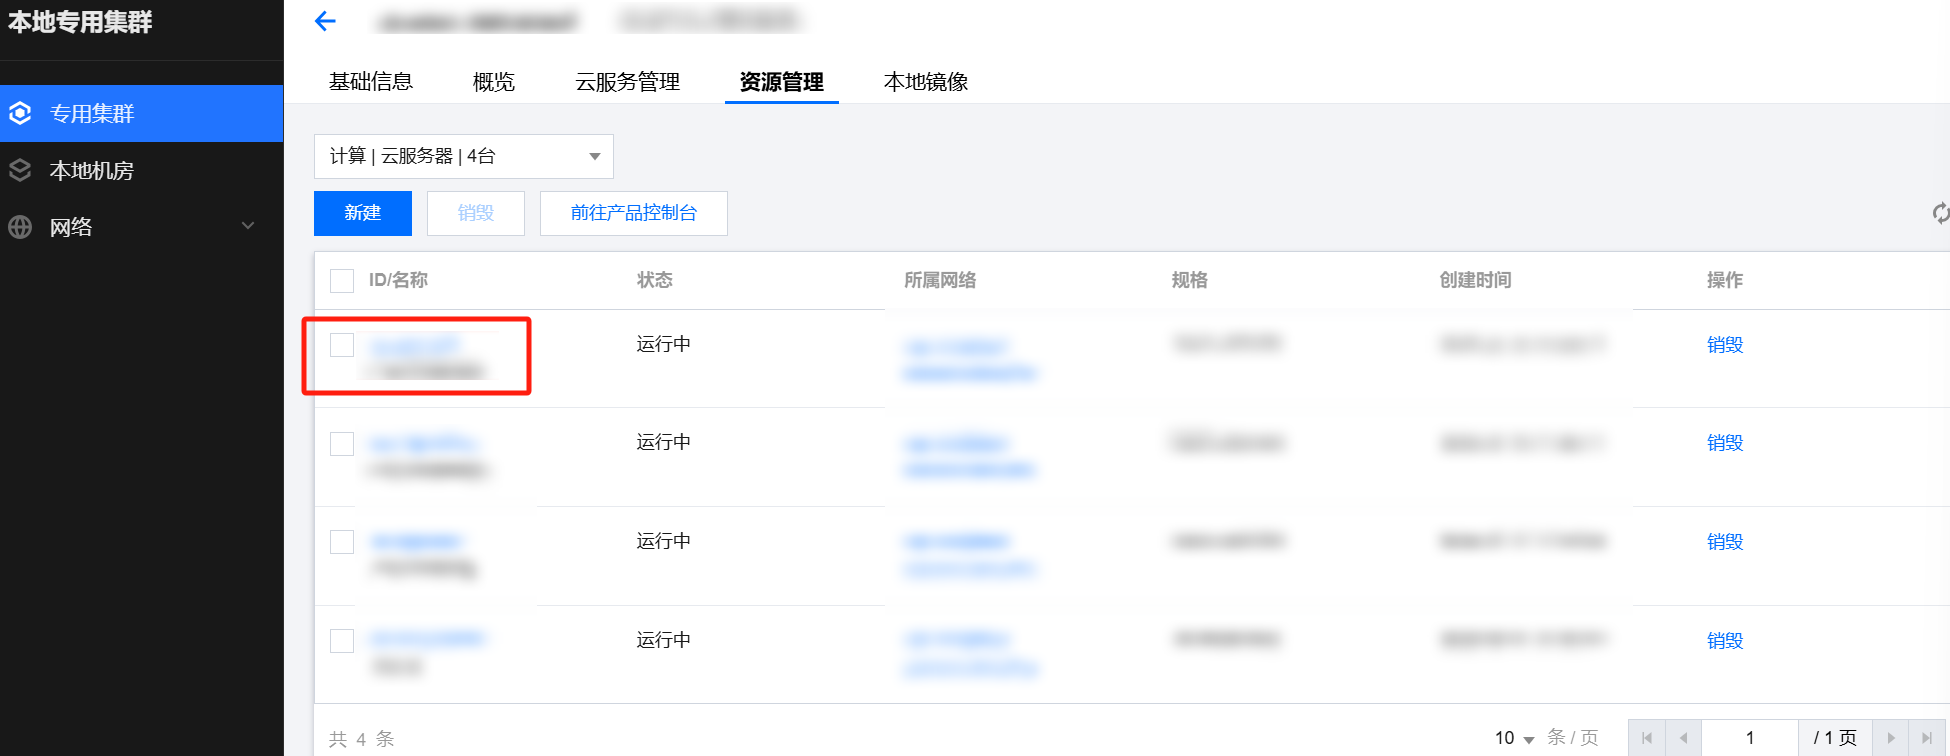Select the fourth row's checkbox
Image resolution: width=1950 pixels, height=756 pixels.
[342, 641]
